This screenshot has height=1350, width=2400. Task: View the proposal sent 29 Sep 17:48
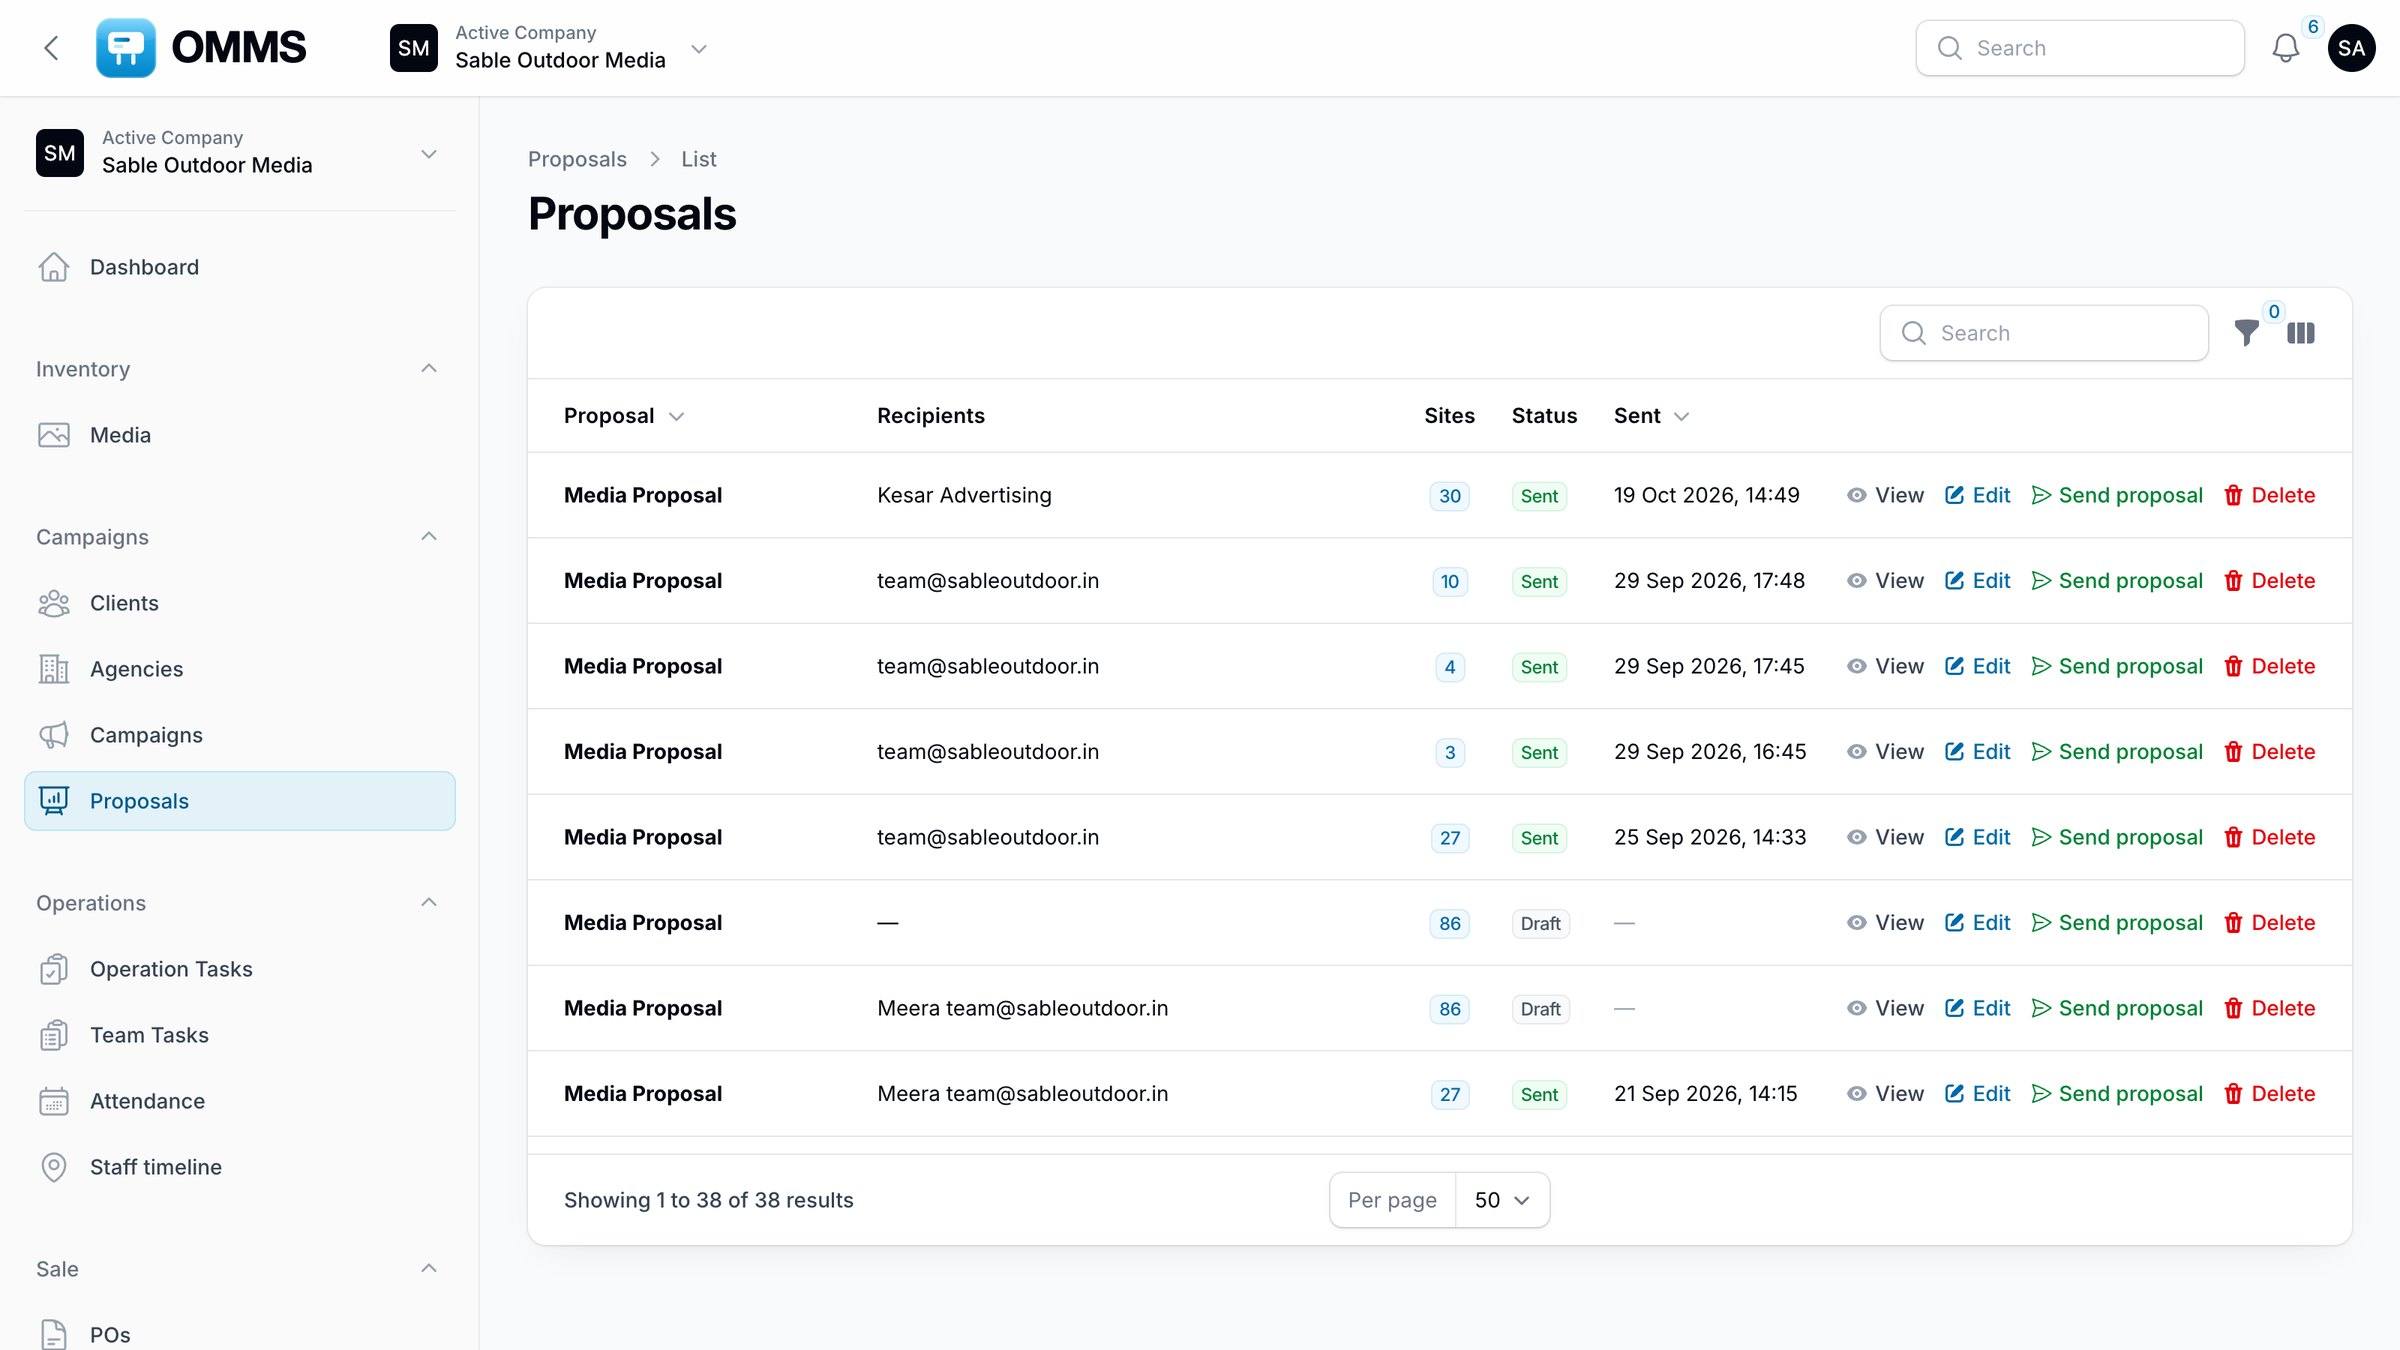[x=1885, y=581]
